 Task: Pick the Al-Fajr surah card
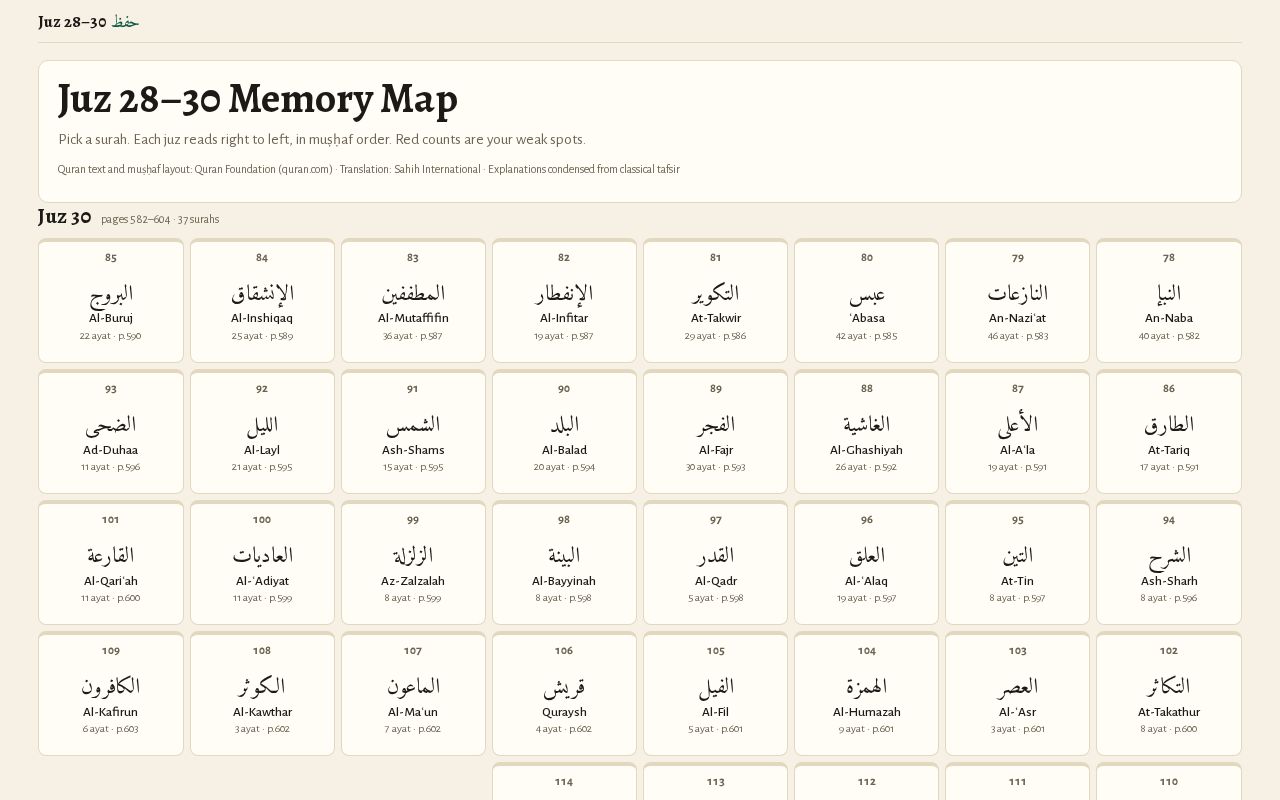tap(715, 431)
